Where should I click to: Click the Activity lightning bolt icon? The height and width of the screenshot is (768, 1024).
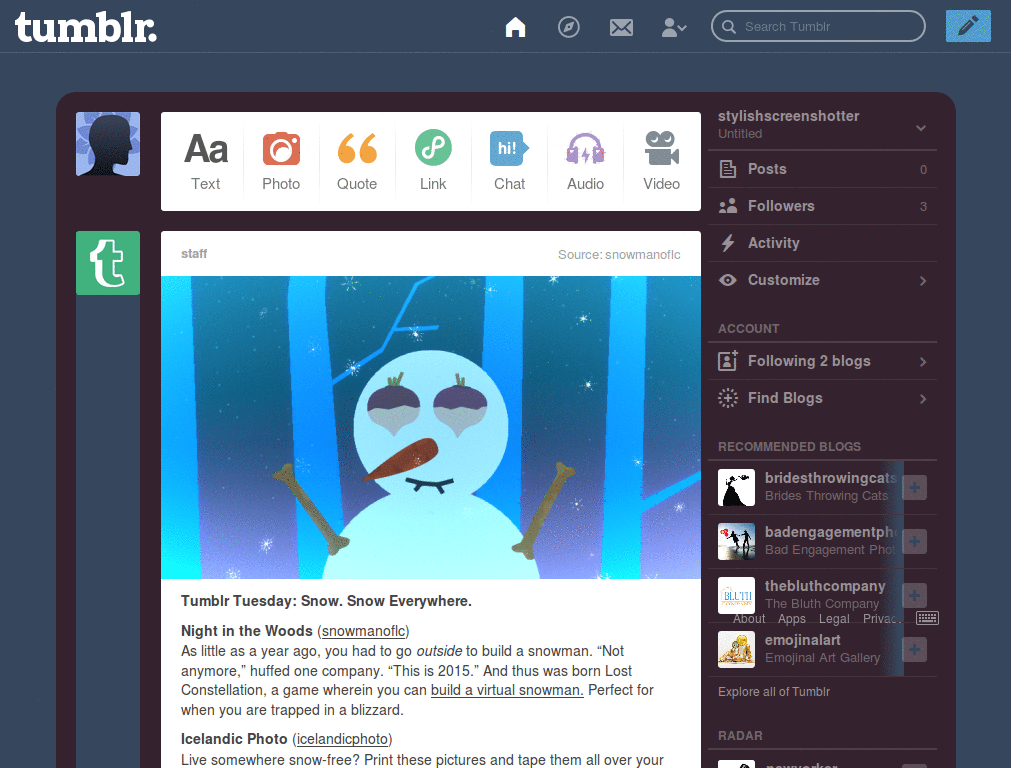(x=728, y=243)
